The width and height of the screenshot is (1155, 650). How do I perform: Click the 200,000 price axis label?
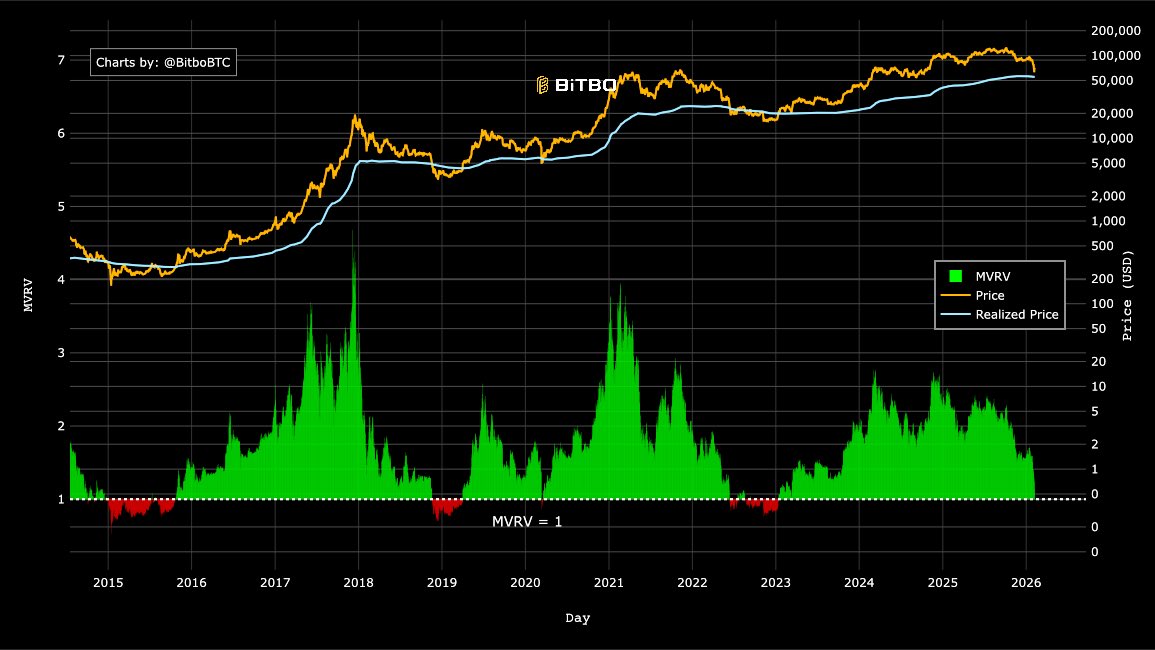pos(1116,31)
